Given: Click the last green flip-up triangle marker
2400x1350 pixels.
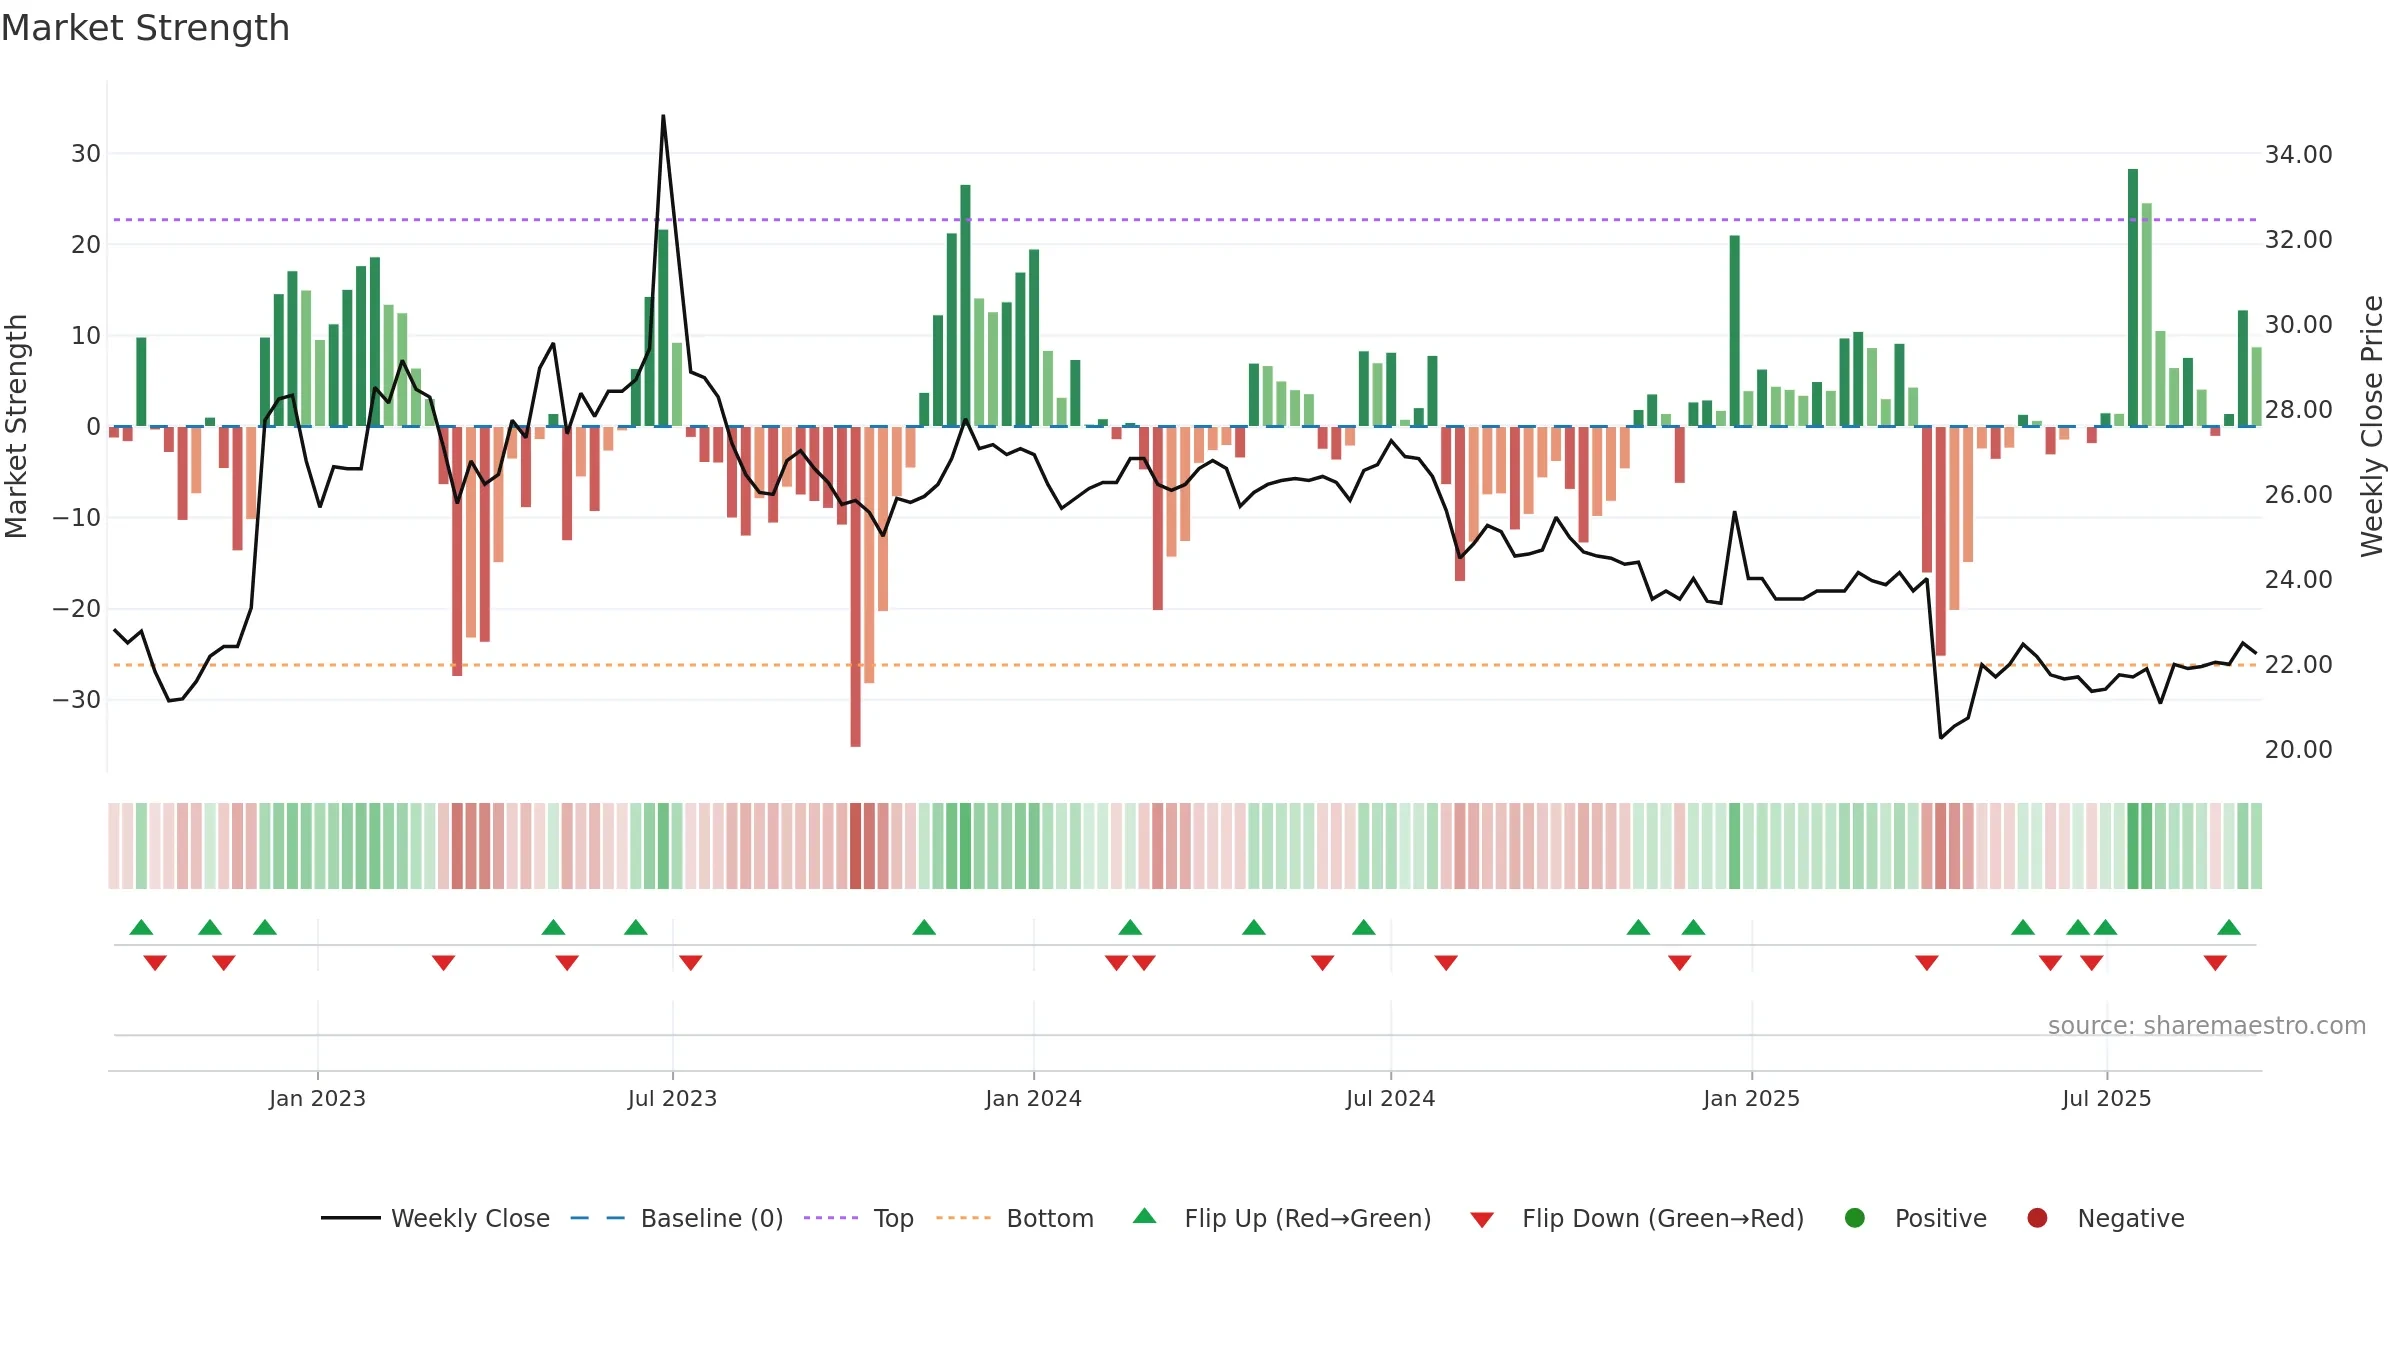Looking at the screenshot, I should pyautogui.click(x=2229, y=927).
